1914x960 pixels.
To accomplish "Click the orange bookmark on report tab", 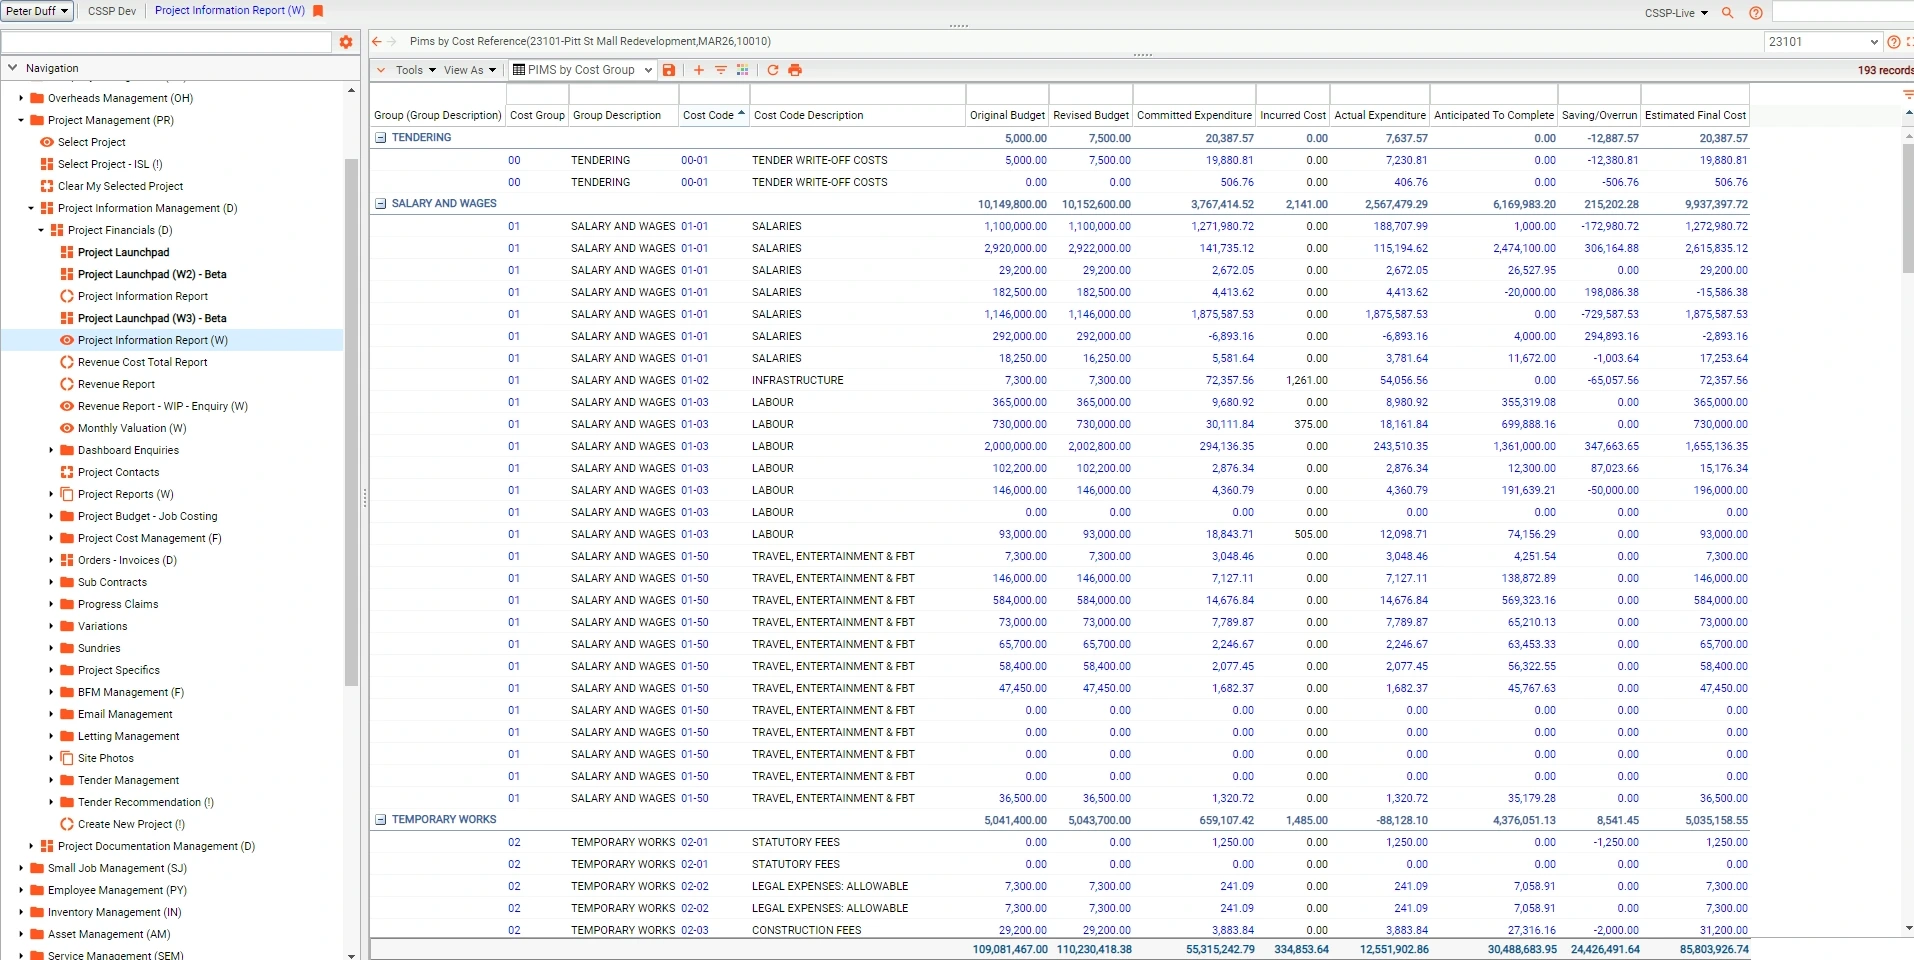I will [x=318, y=11].
